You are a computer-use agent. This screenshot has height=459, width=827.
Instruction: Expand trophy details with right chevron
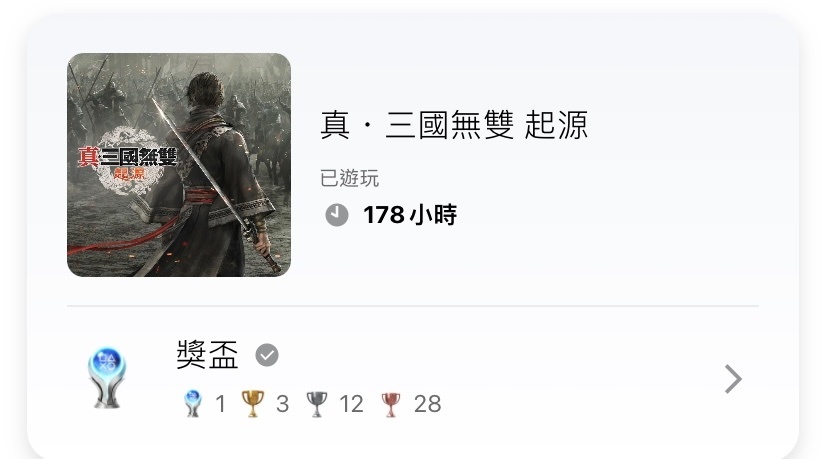(x=733, y=379)
